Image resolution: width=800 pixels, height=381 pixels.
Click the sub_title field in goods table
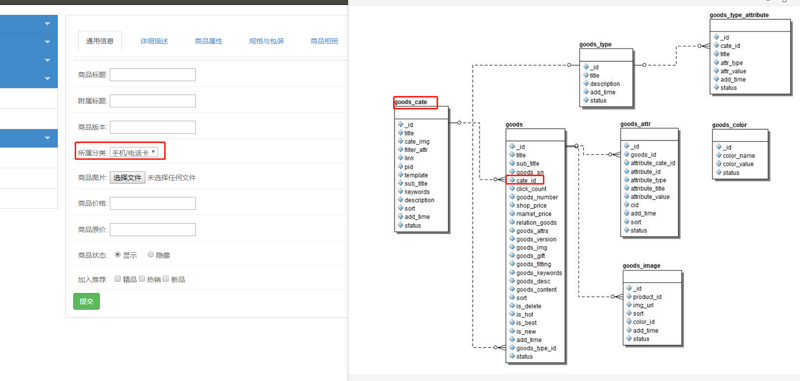(x=528, y=164)
